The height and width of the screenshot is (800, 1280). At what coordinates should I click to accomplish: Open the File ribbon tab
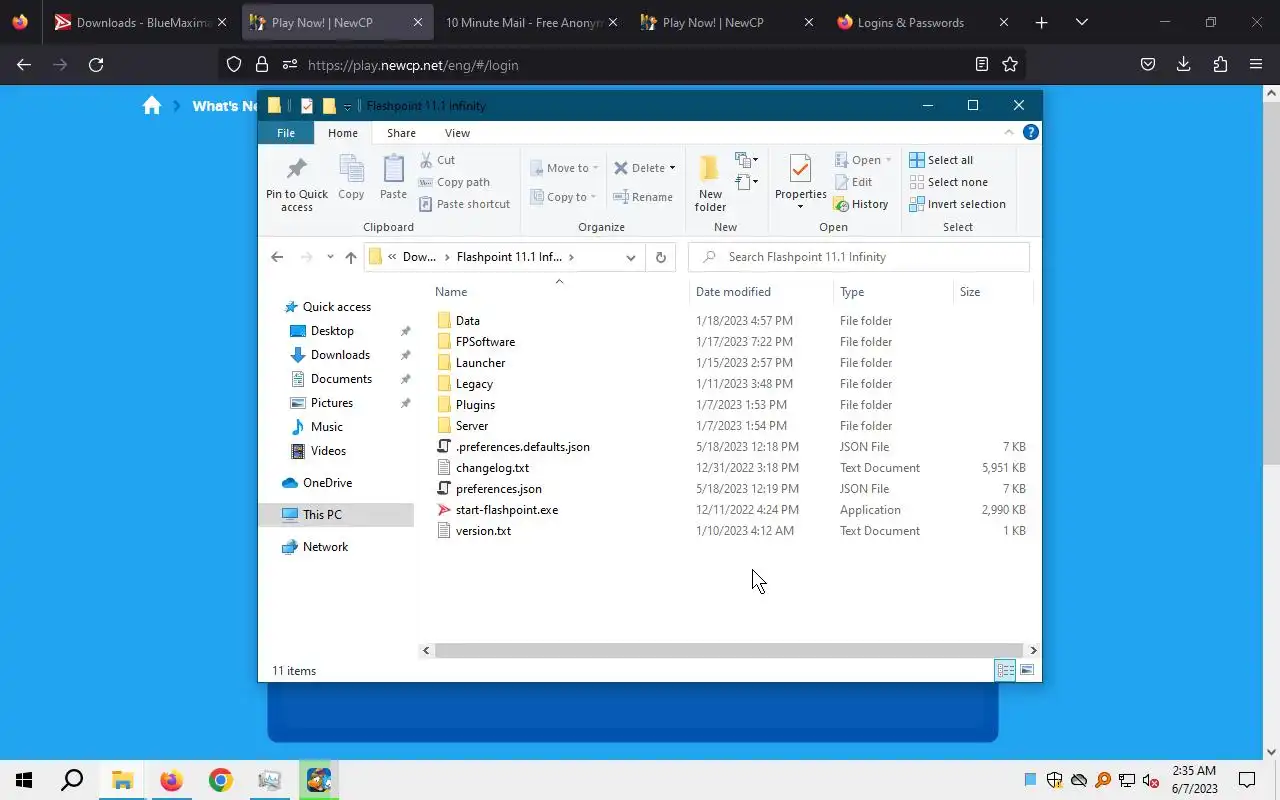tap(286, 133)
